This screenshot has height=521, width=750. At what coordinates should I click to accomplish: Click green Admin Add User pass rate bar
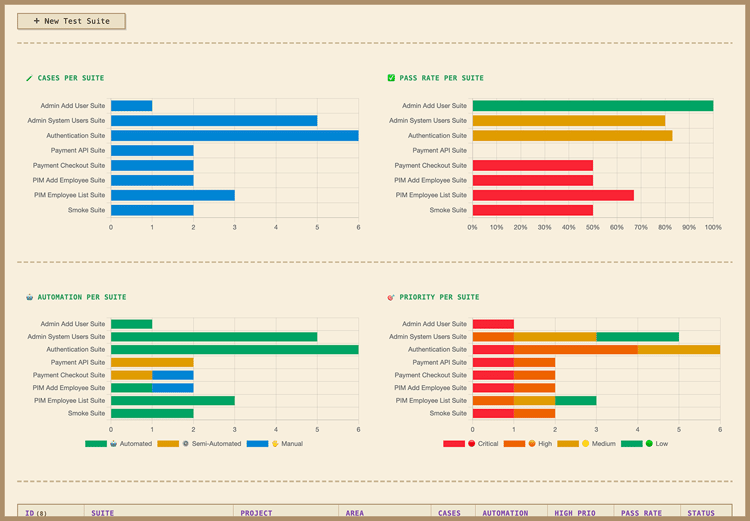pyautogui.click(x=593, y=106)
